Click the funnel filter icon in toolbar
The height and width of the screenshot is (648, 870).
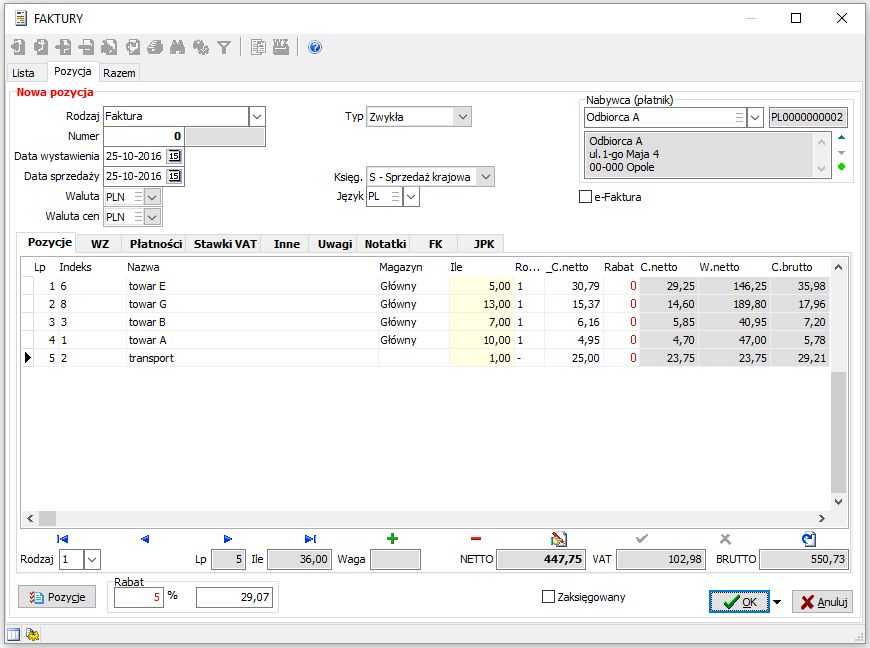(x=224, y=47)
